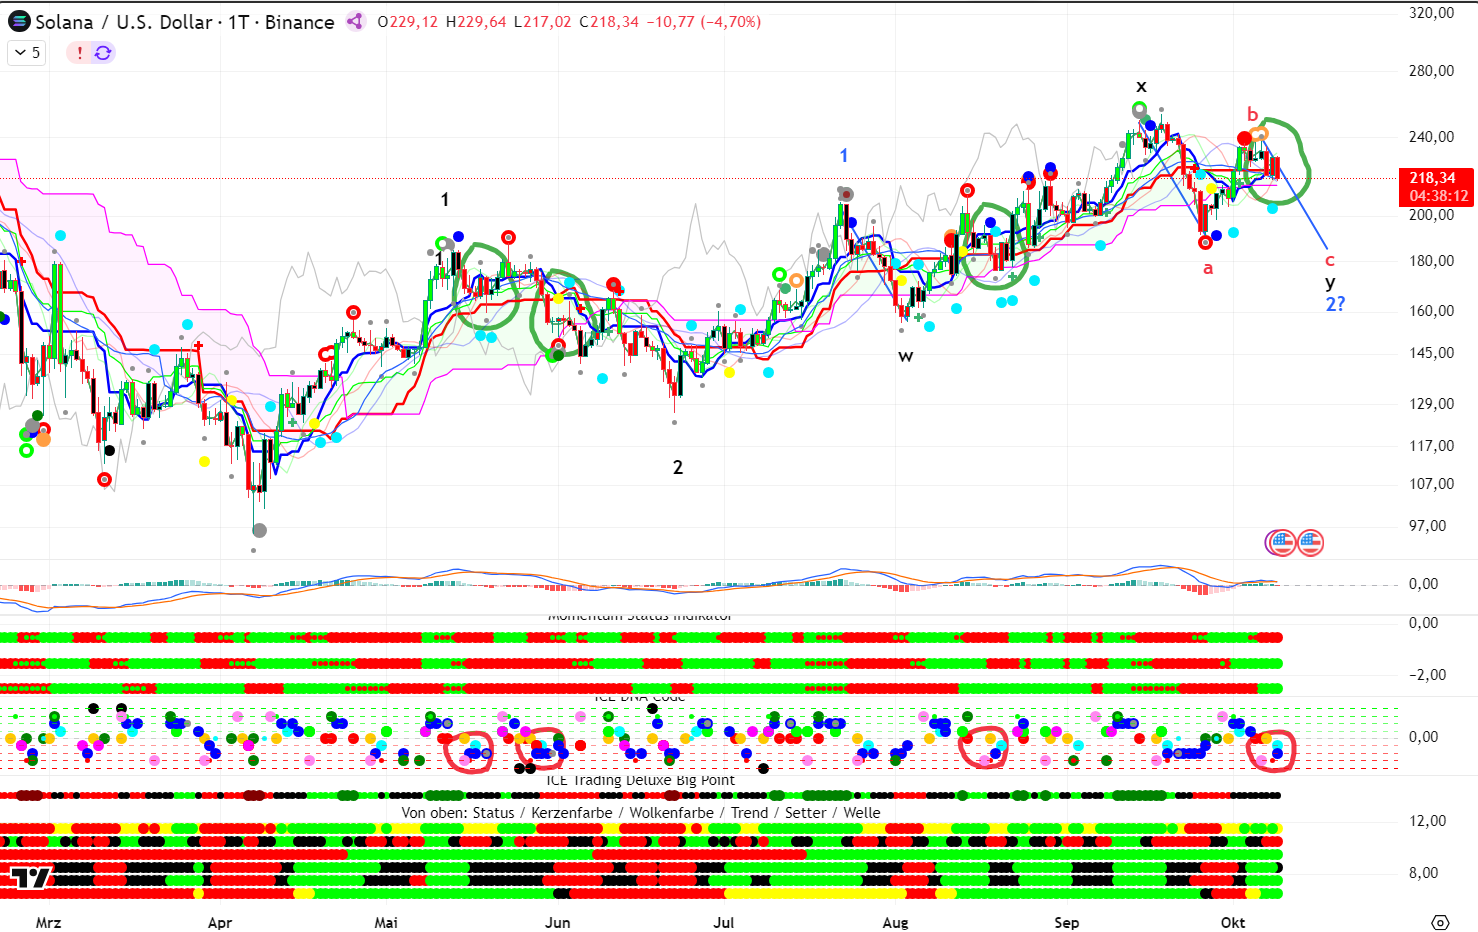This screenshot has height=932, width=1478.
Task: Click the blue '2?' wave label
Action: (x=1335, y=304)
